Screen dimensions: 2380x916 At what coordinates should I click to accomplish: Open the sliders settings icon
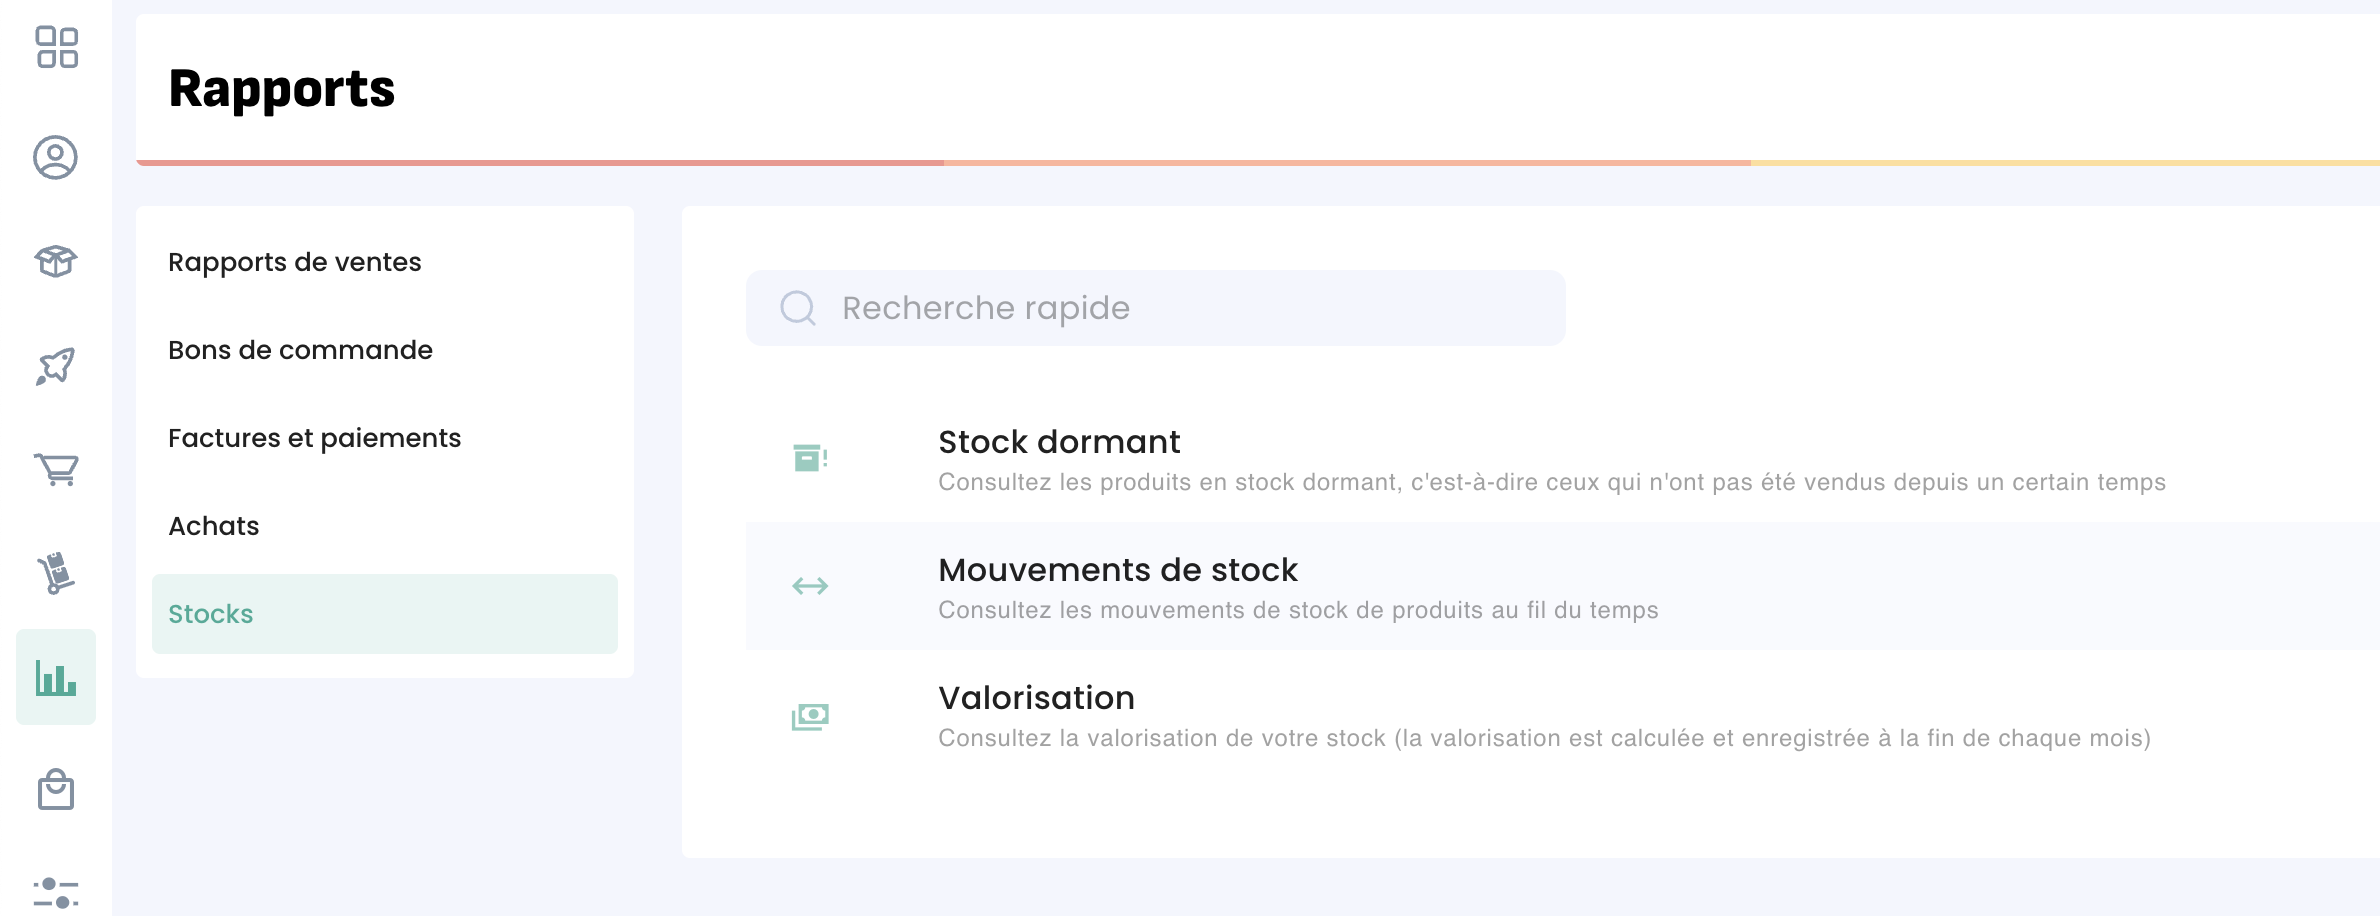point(56,892)
